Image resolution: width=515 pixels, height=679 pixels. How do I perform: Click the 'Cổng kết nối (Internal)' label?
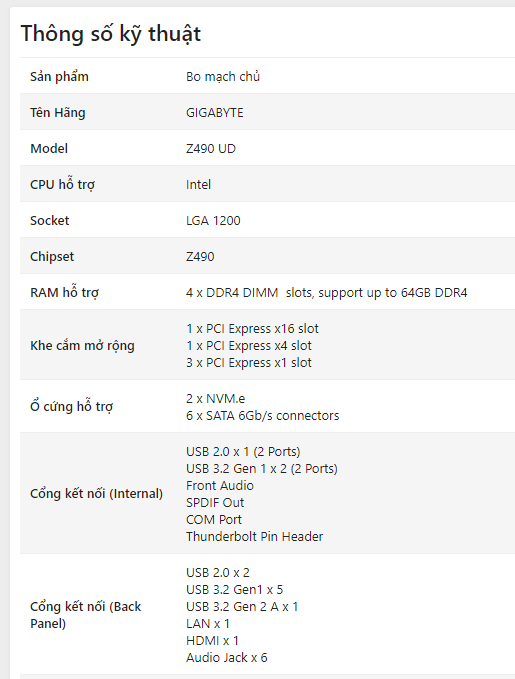click(x=96, y=494)
